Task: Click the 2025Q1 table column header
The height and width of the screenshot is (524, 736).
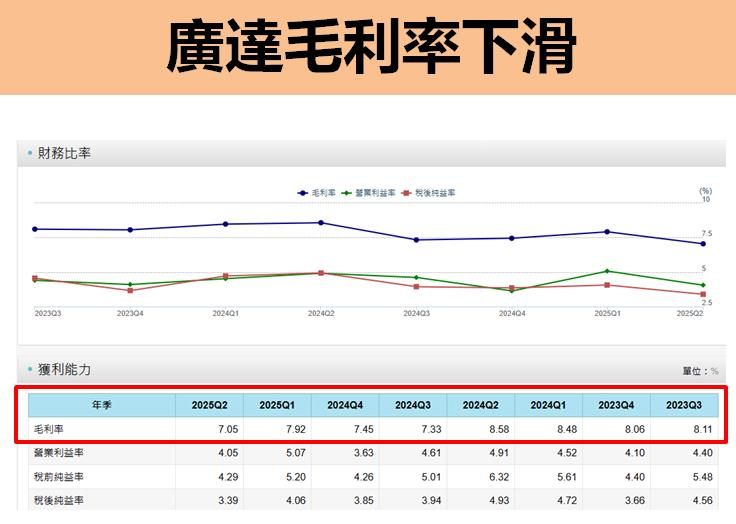Action: [x=277, y=405]
